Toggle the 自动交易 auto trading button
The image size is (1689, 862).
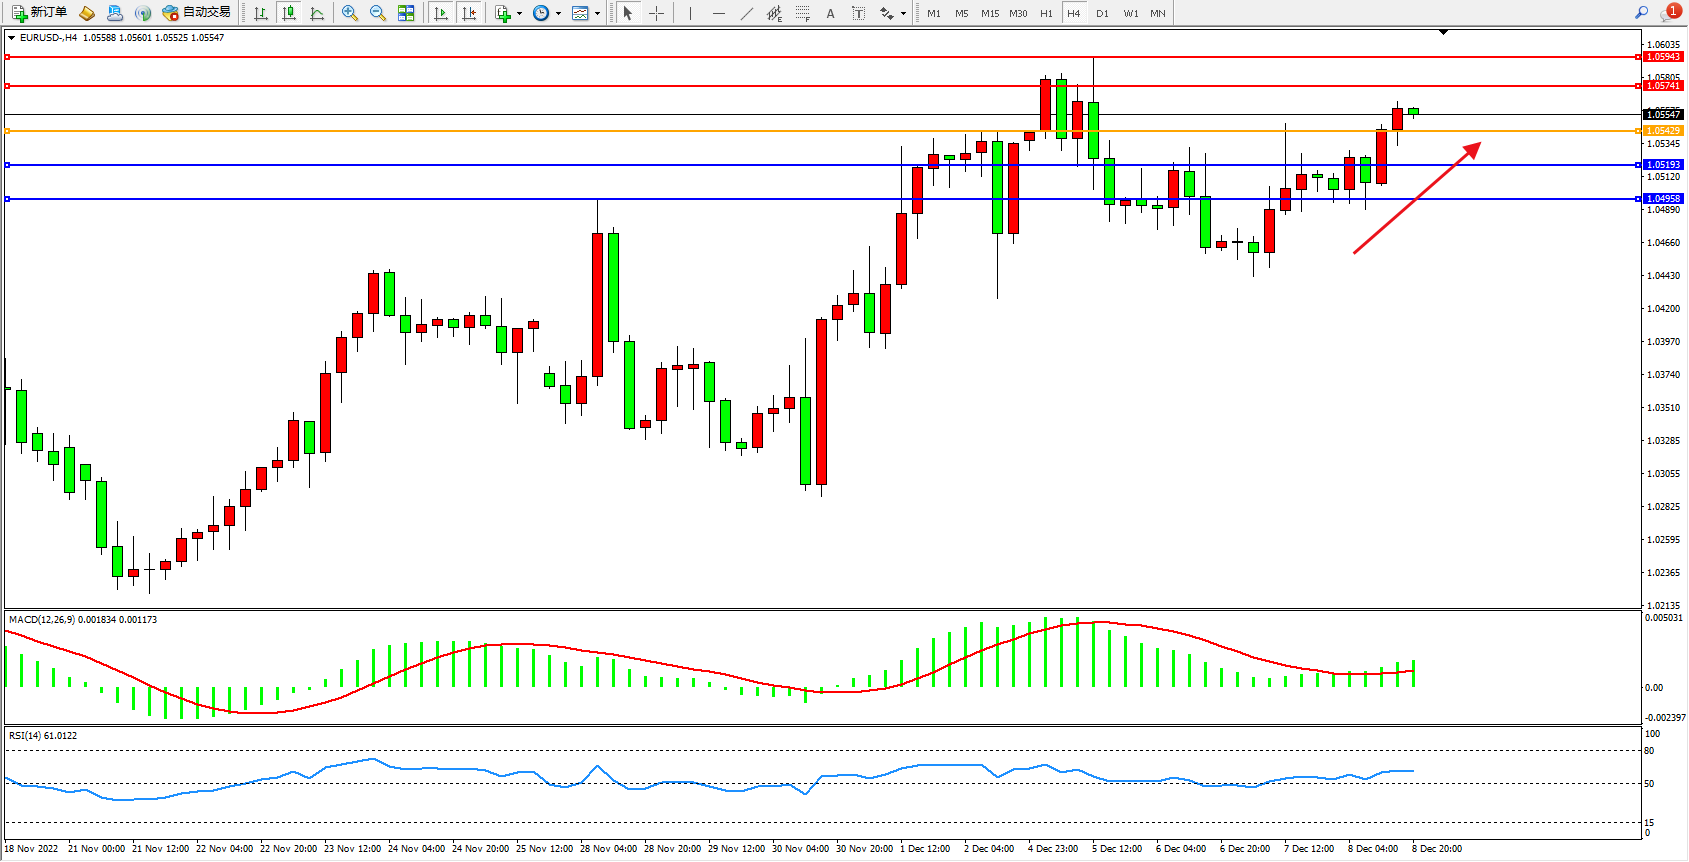pyautogui.click(x=197, y=13)
